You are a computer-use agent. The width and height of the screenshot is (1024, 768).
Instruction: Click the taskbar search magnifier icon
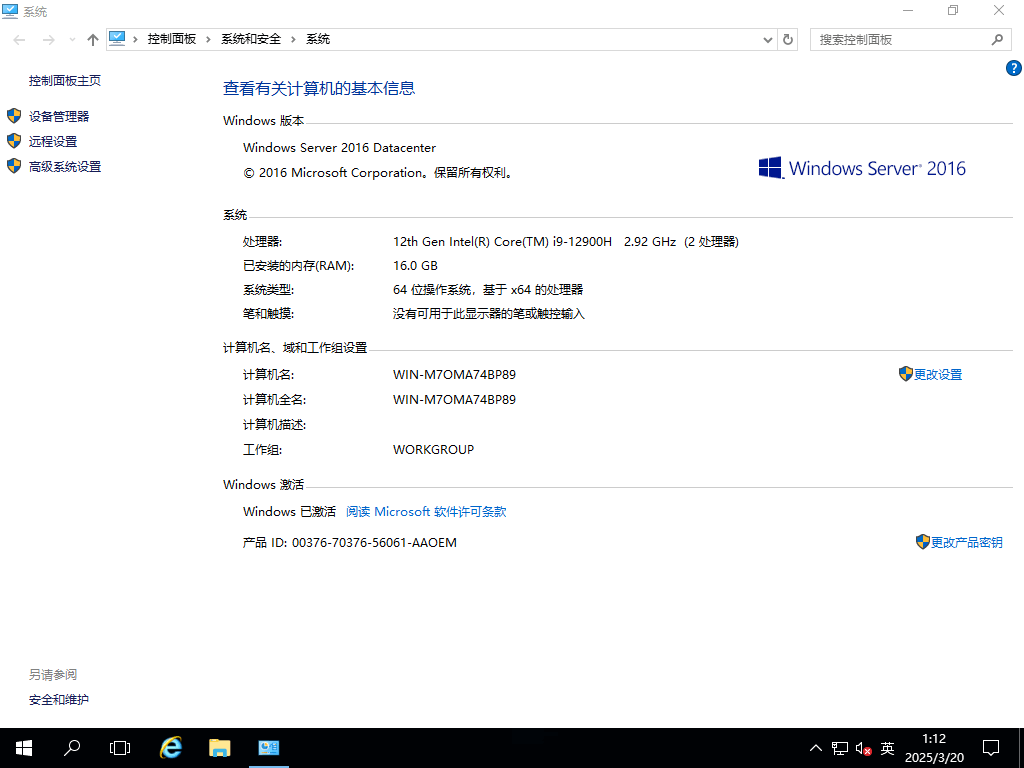pos(72,747)
